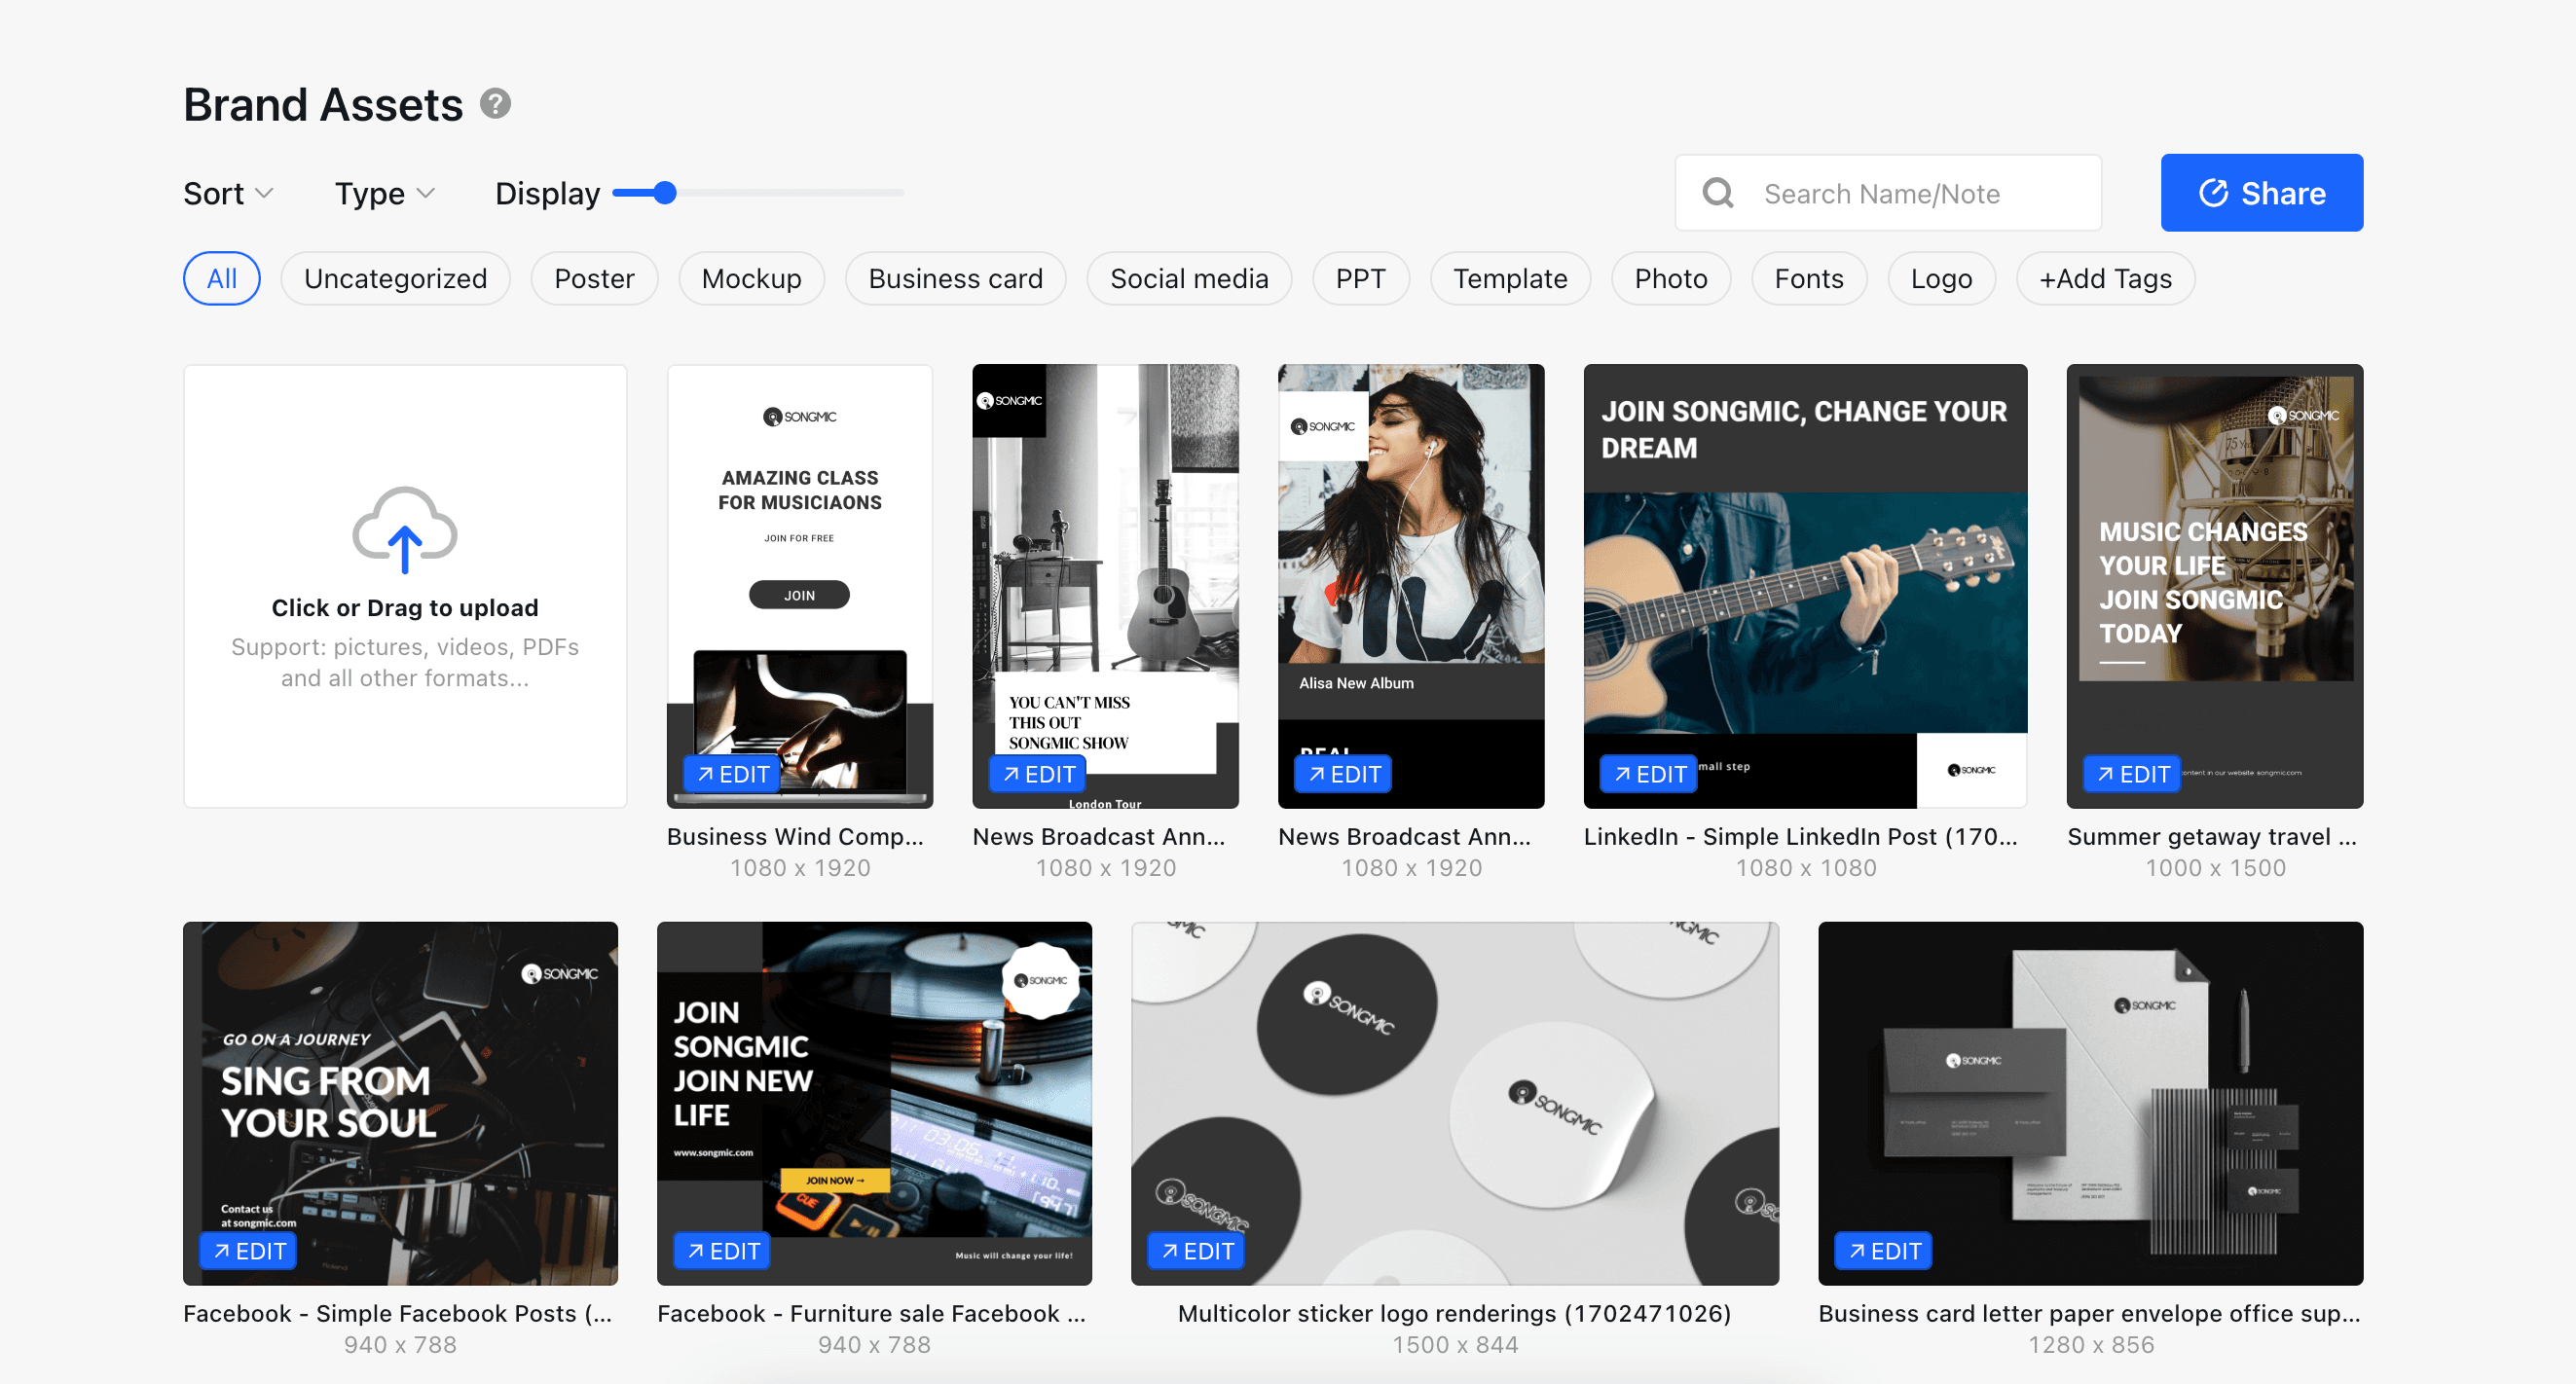Open the Sort dropdown

tap(228, 193)
